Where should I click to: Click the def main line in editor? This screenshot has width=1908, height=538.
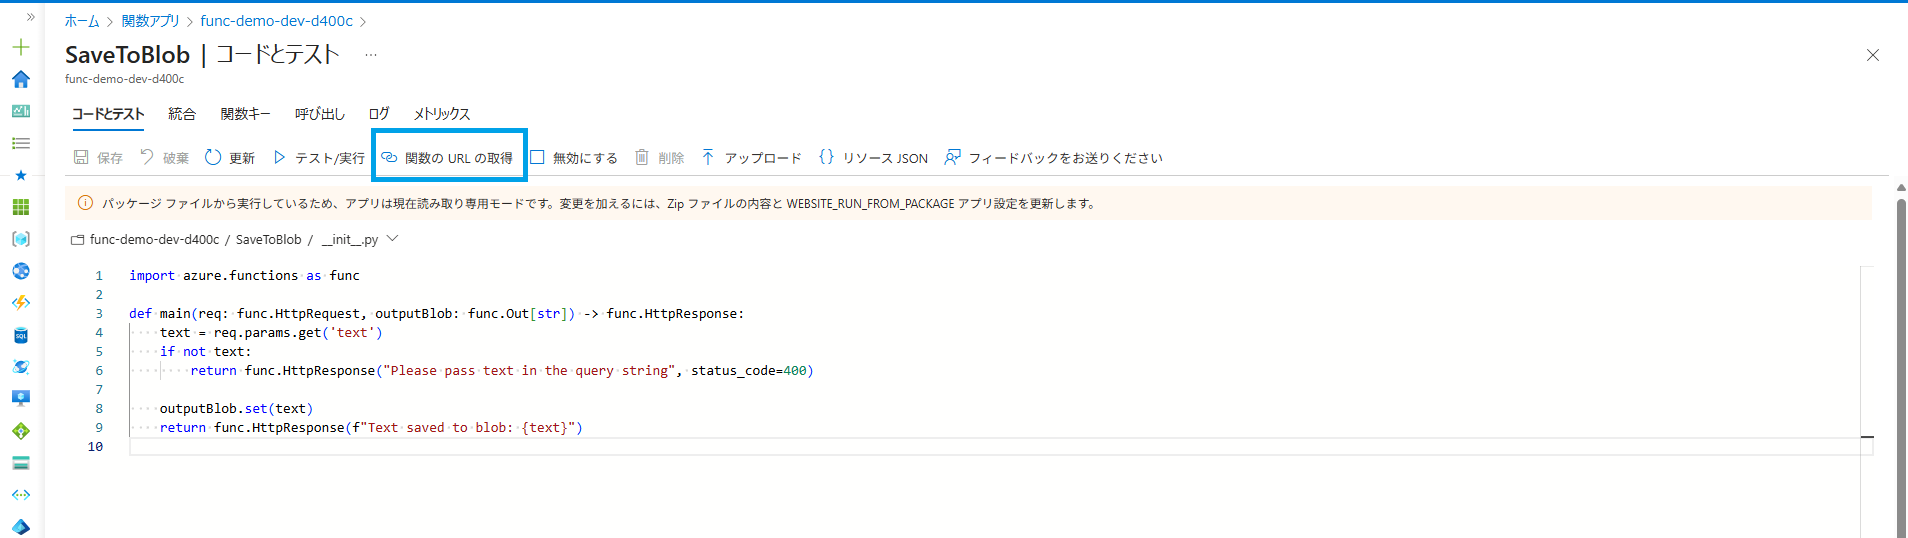(x=436, y=314)
